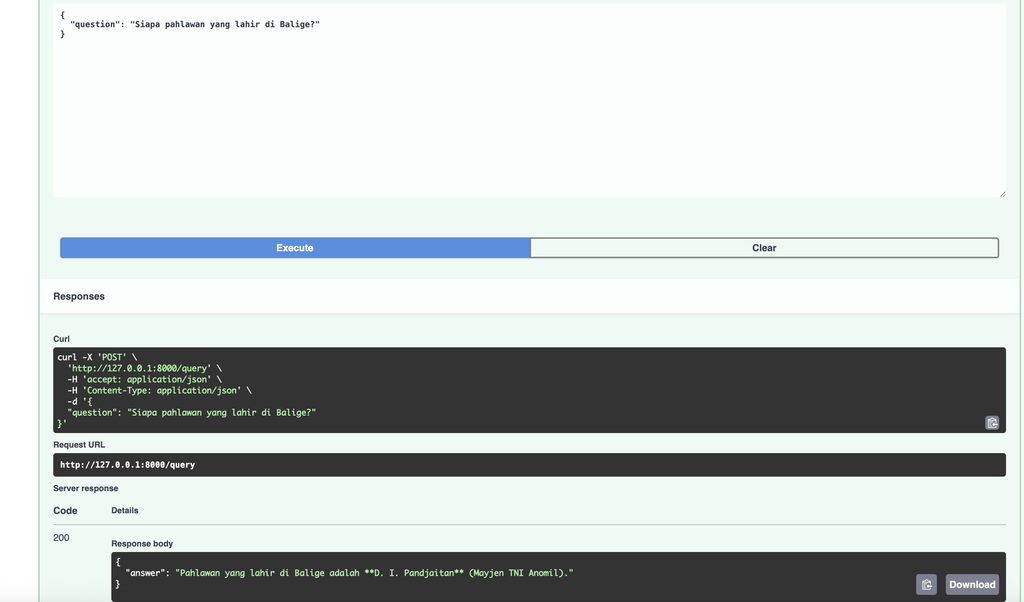Clear the request with Clear button

764,248
